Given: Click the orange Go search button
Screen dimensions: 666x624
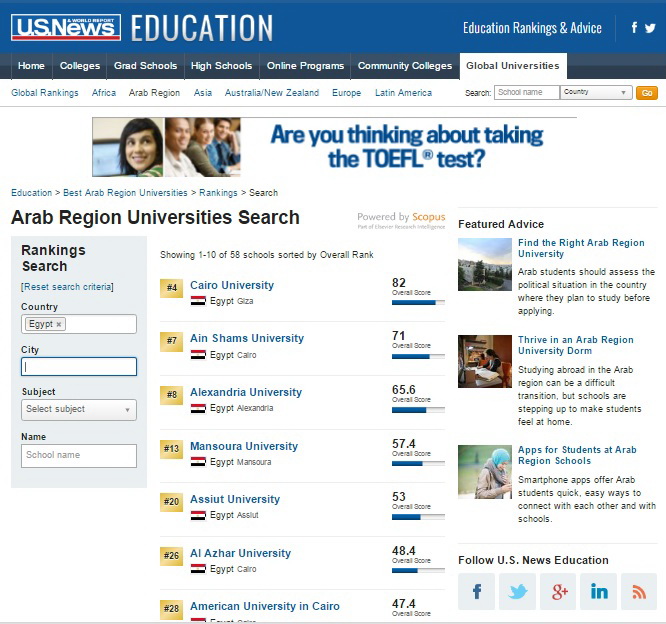Looking at the screenshot, I should tap(647, 93).
